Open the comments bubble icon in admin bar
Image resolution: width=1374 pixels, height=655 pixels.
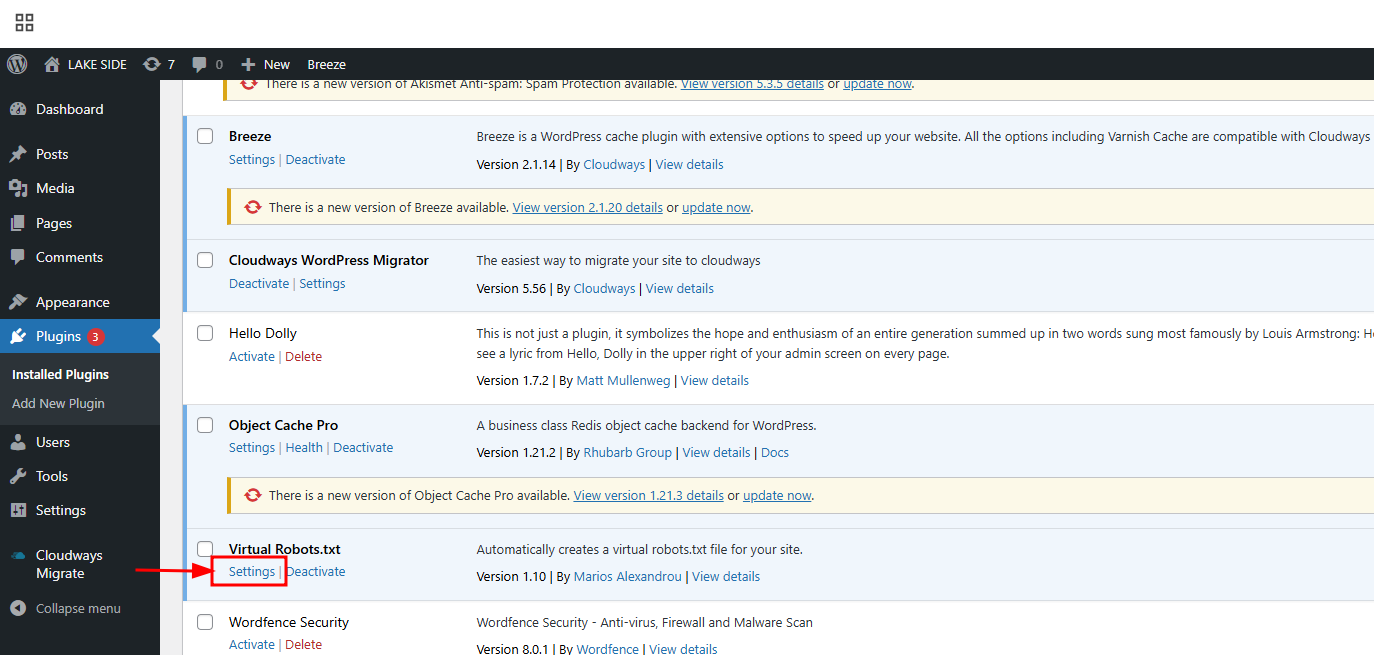pyautogui.click(x=200, y=64)
